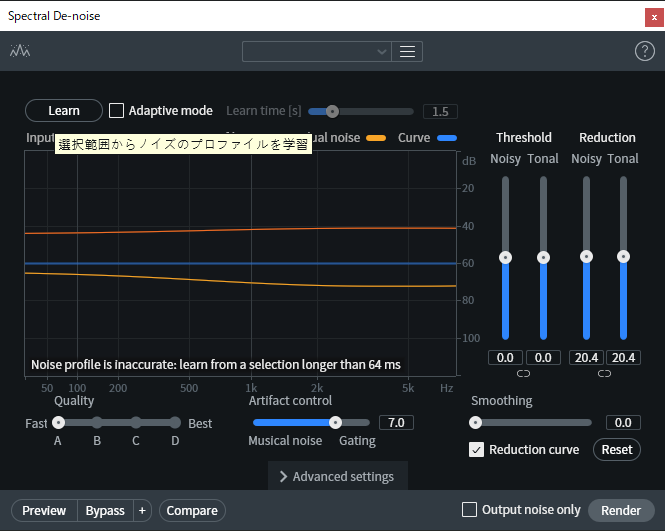Select Quality option B

[x=97, y=422]
